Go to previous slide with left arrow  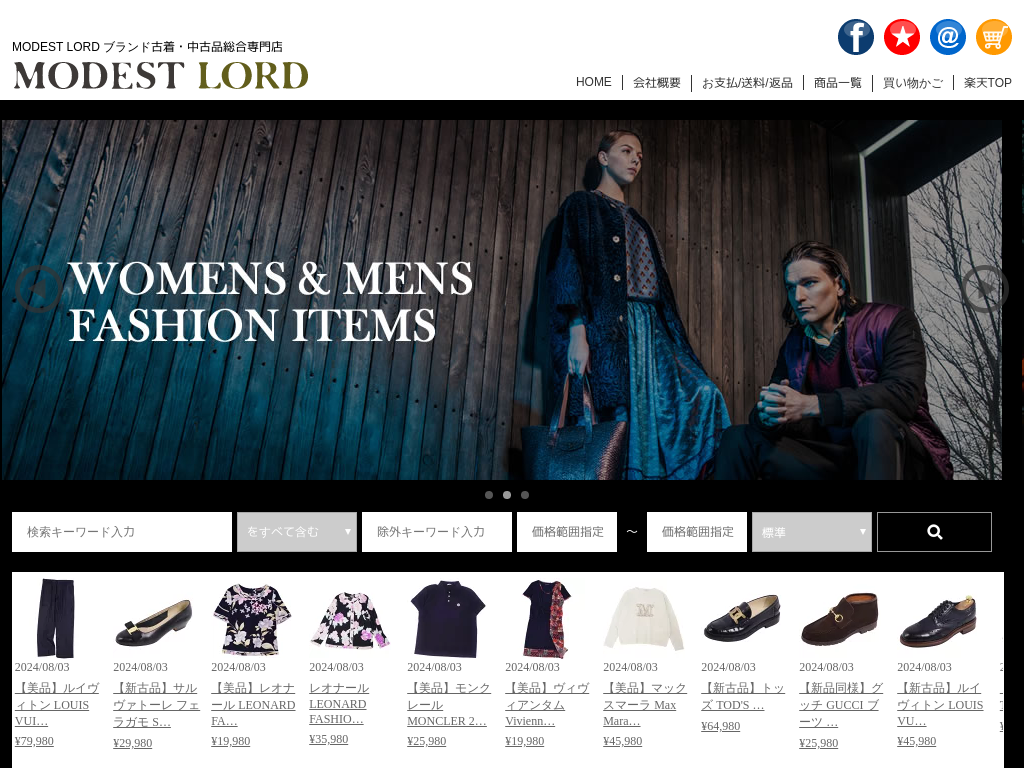[39, 289]
